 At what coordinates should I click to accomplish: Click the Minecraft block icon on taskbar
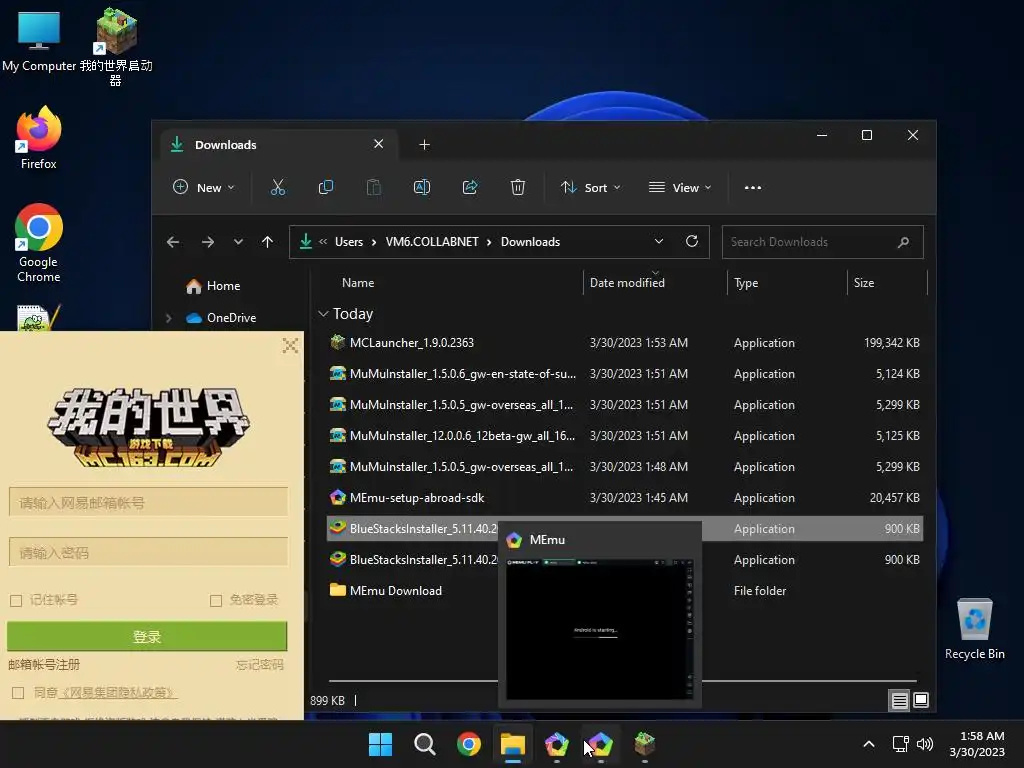[x=645, y=744]
